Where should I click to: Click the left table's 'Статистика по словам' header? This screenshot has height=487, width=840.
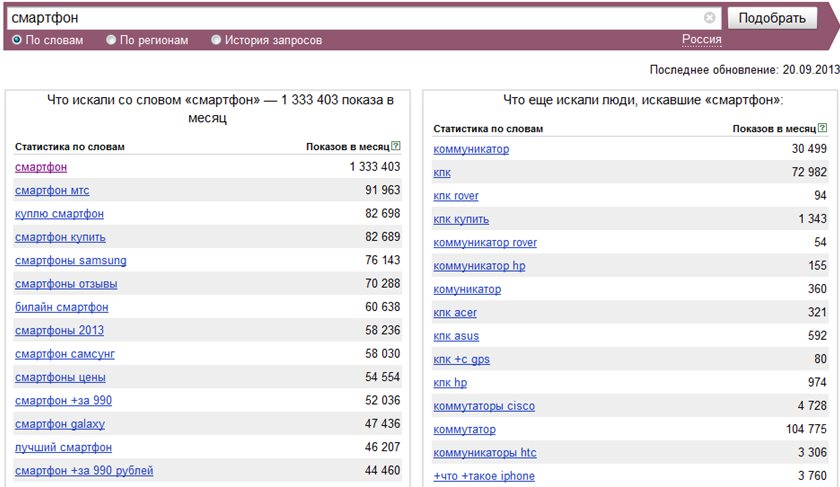(x=70, y=146)
